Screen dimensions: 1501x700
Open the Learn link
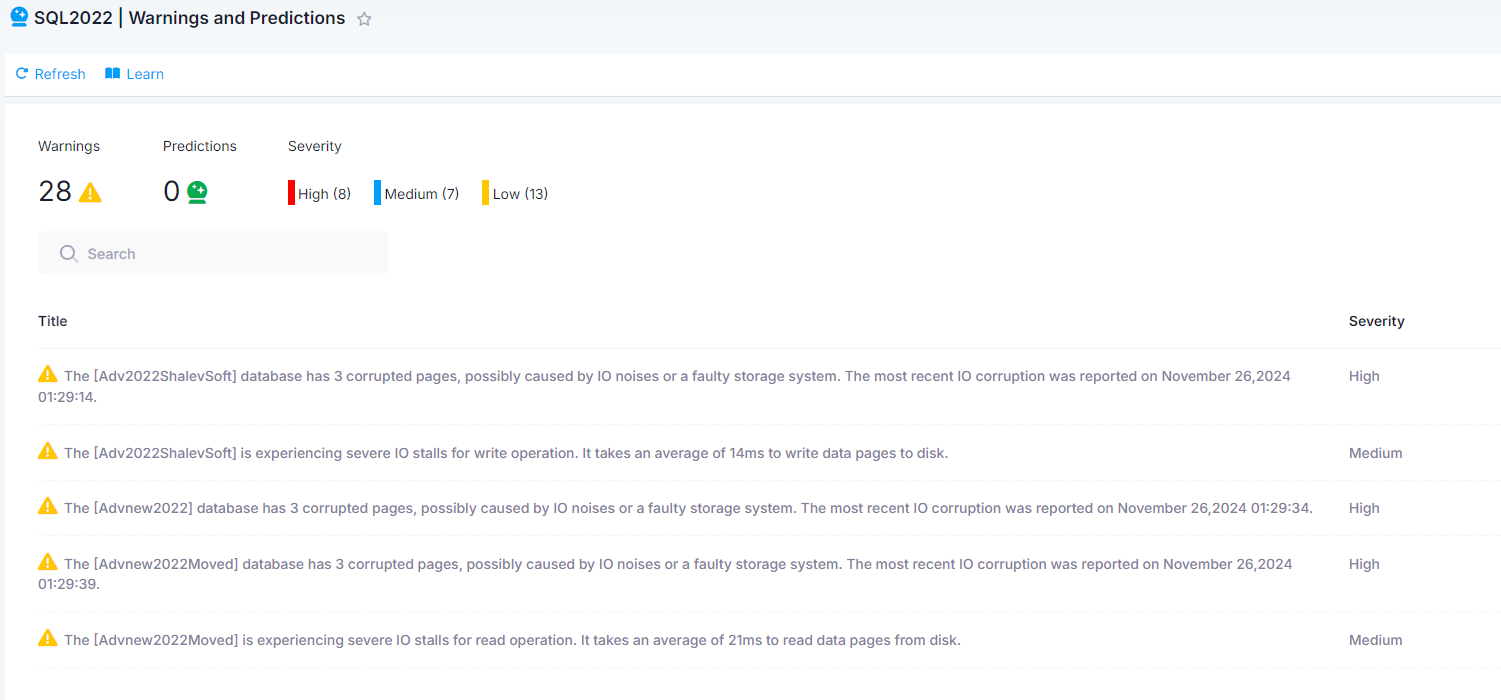(x=145, y=74)
